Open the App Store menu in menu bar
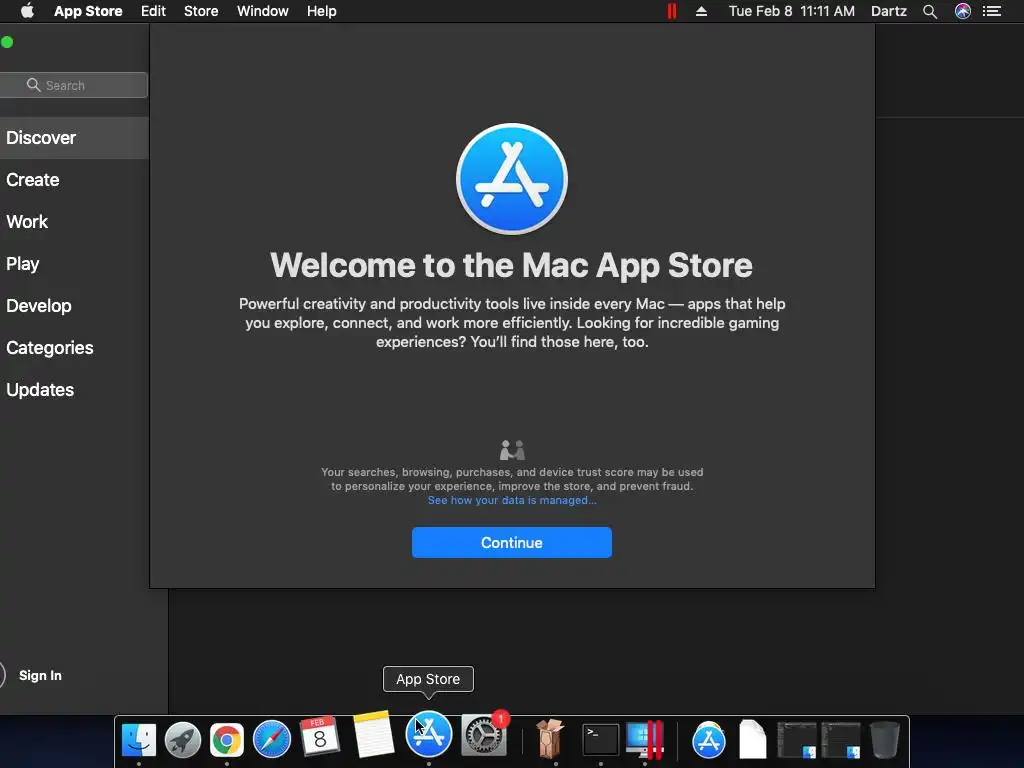1024x768 pixels. [88, 11]
